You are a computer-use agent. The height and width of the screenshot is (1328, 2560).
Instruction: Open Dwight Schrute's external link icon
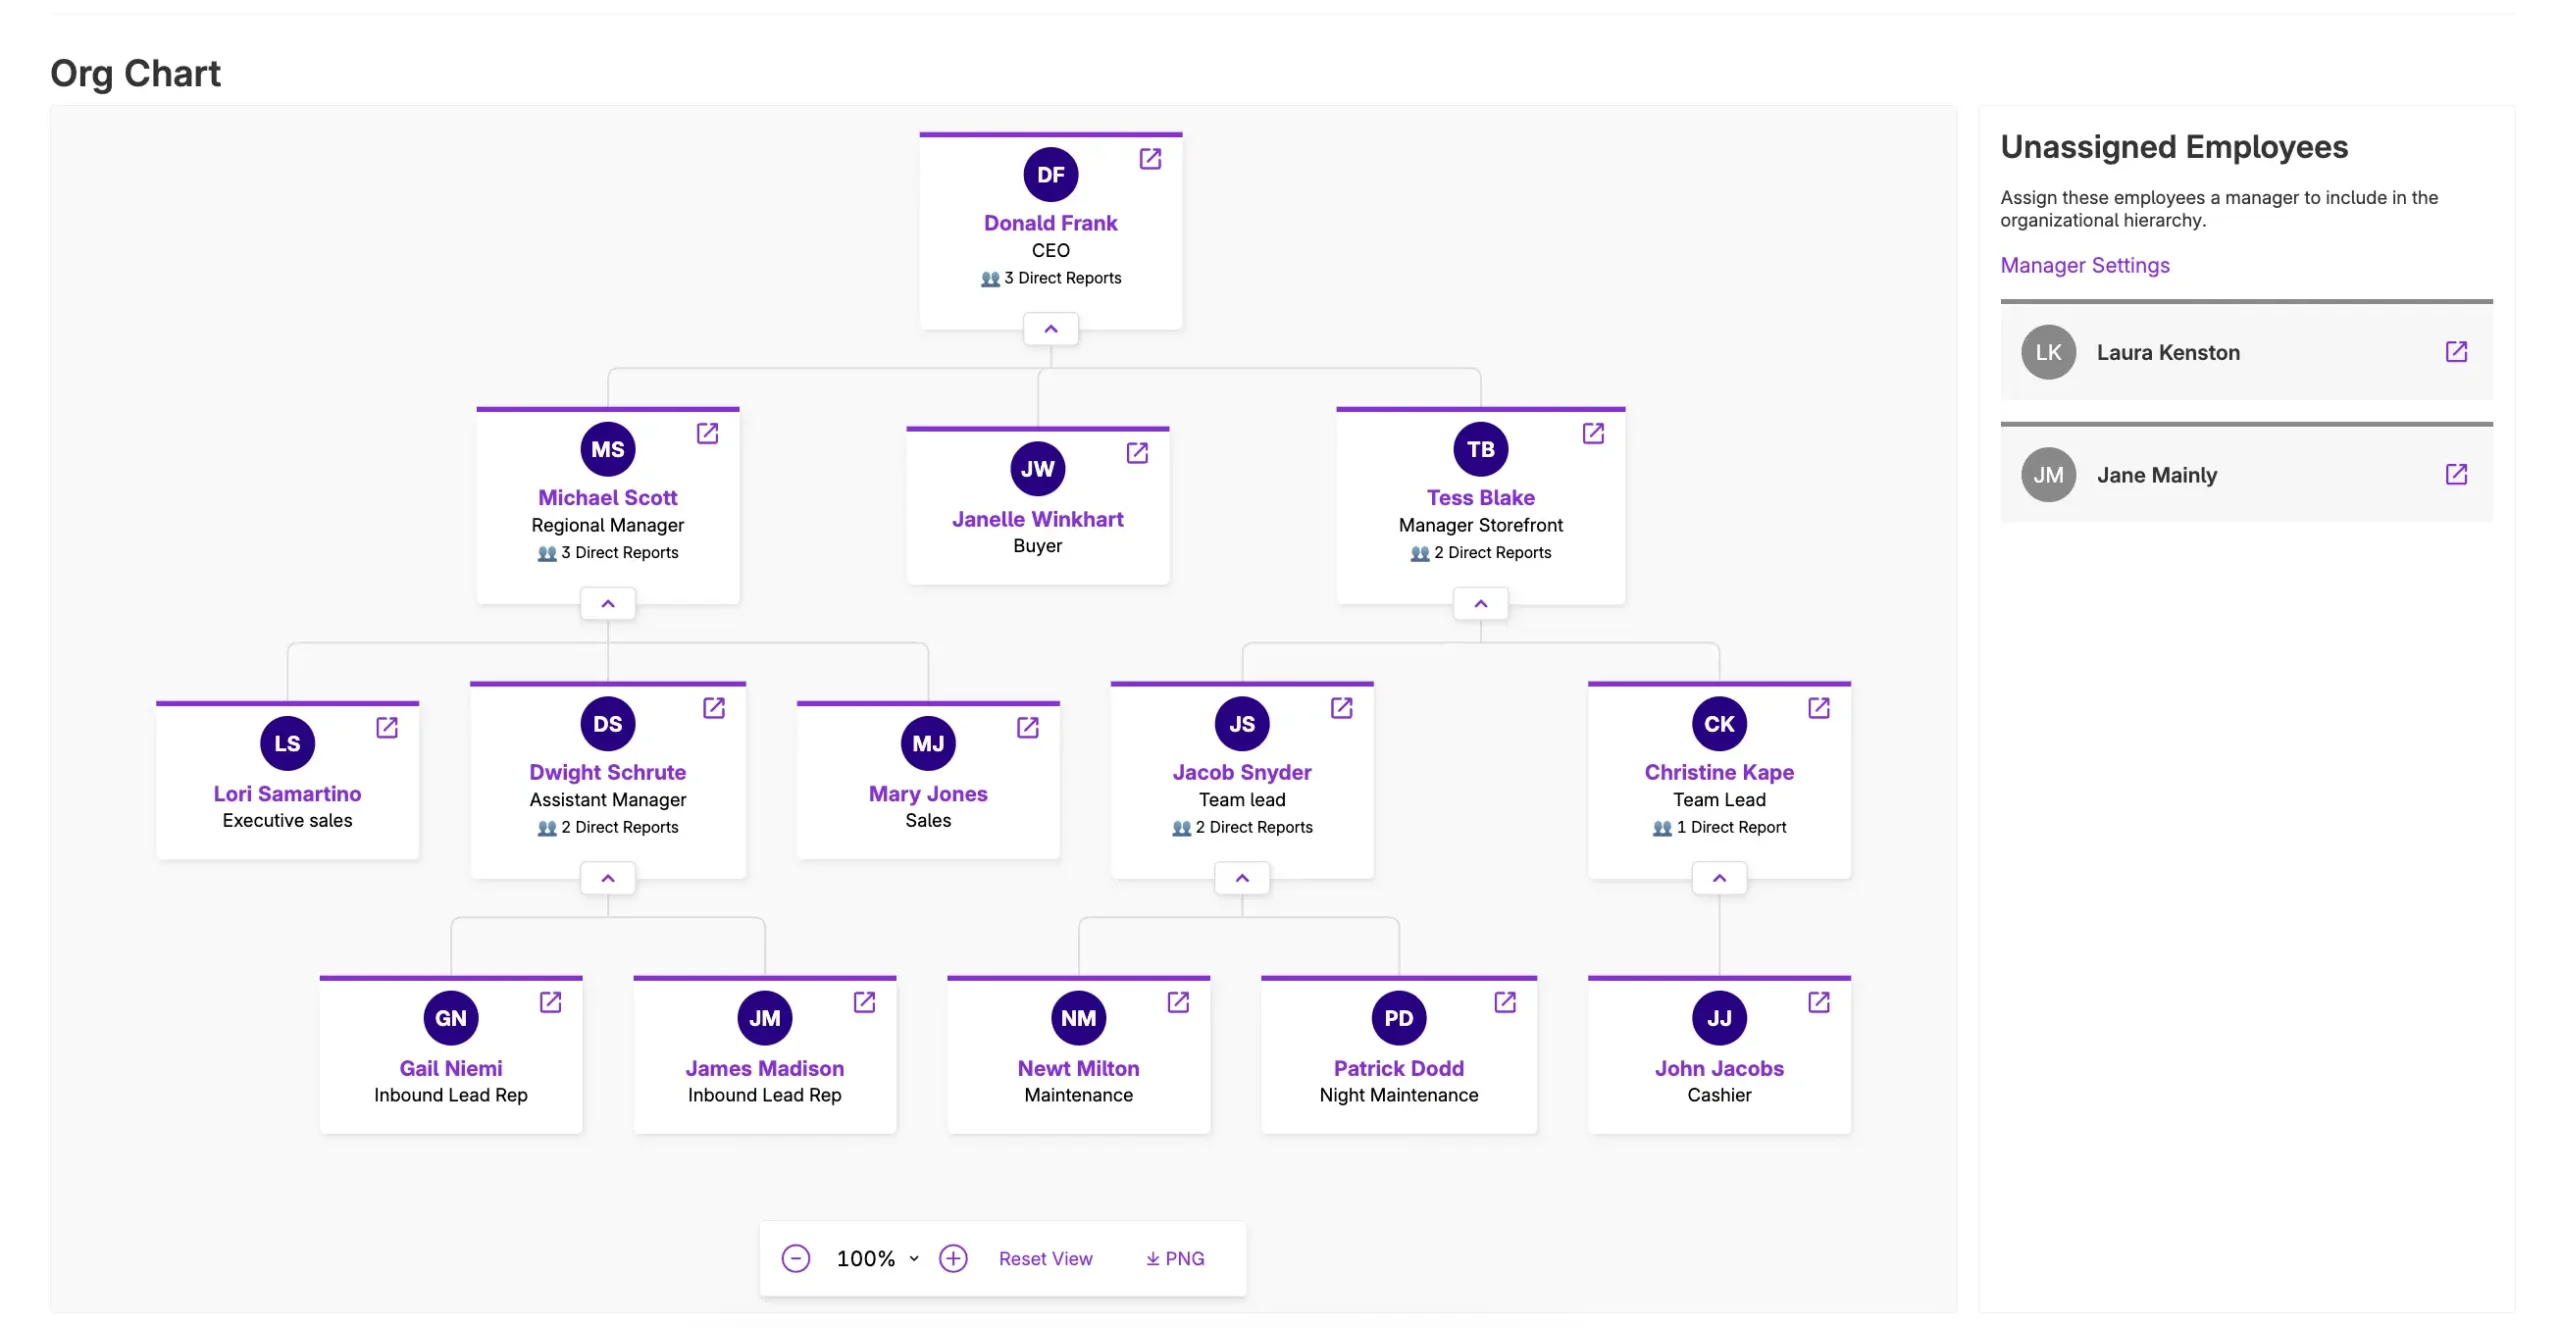pos(715,707)
